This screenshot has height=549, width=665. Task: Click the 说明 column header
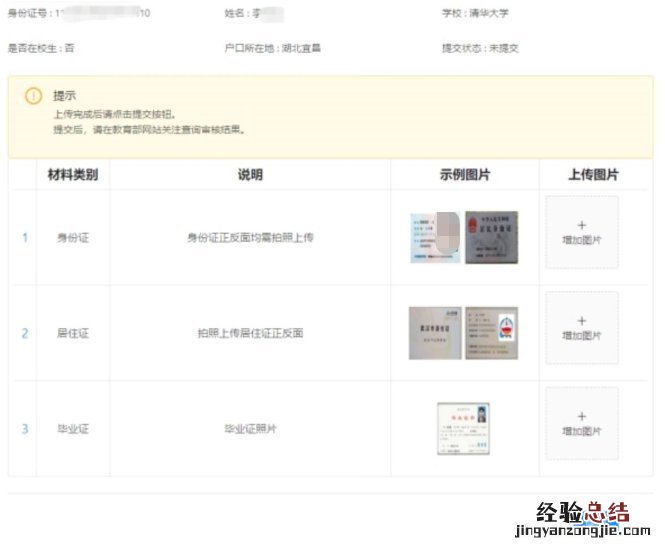click(x=250, y=175)
